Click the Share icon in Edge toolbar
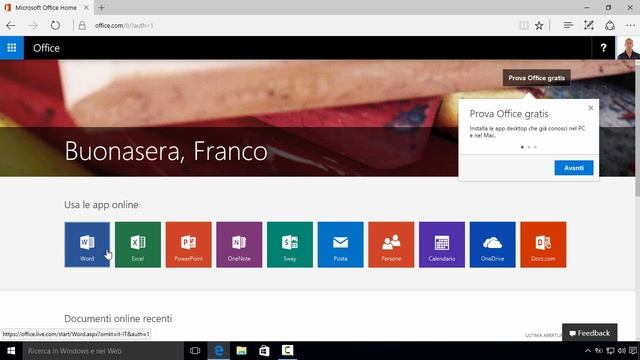The width and height of the screenshot is (640, 360). pos(610,25)
